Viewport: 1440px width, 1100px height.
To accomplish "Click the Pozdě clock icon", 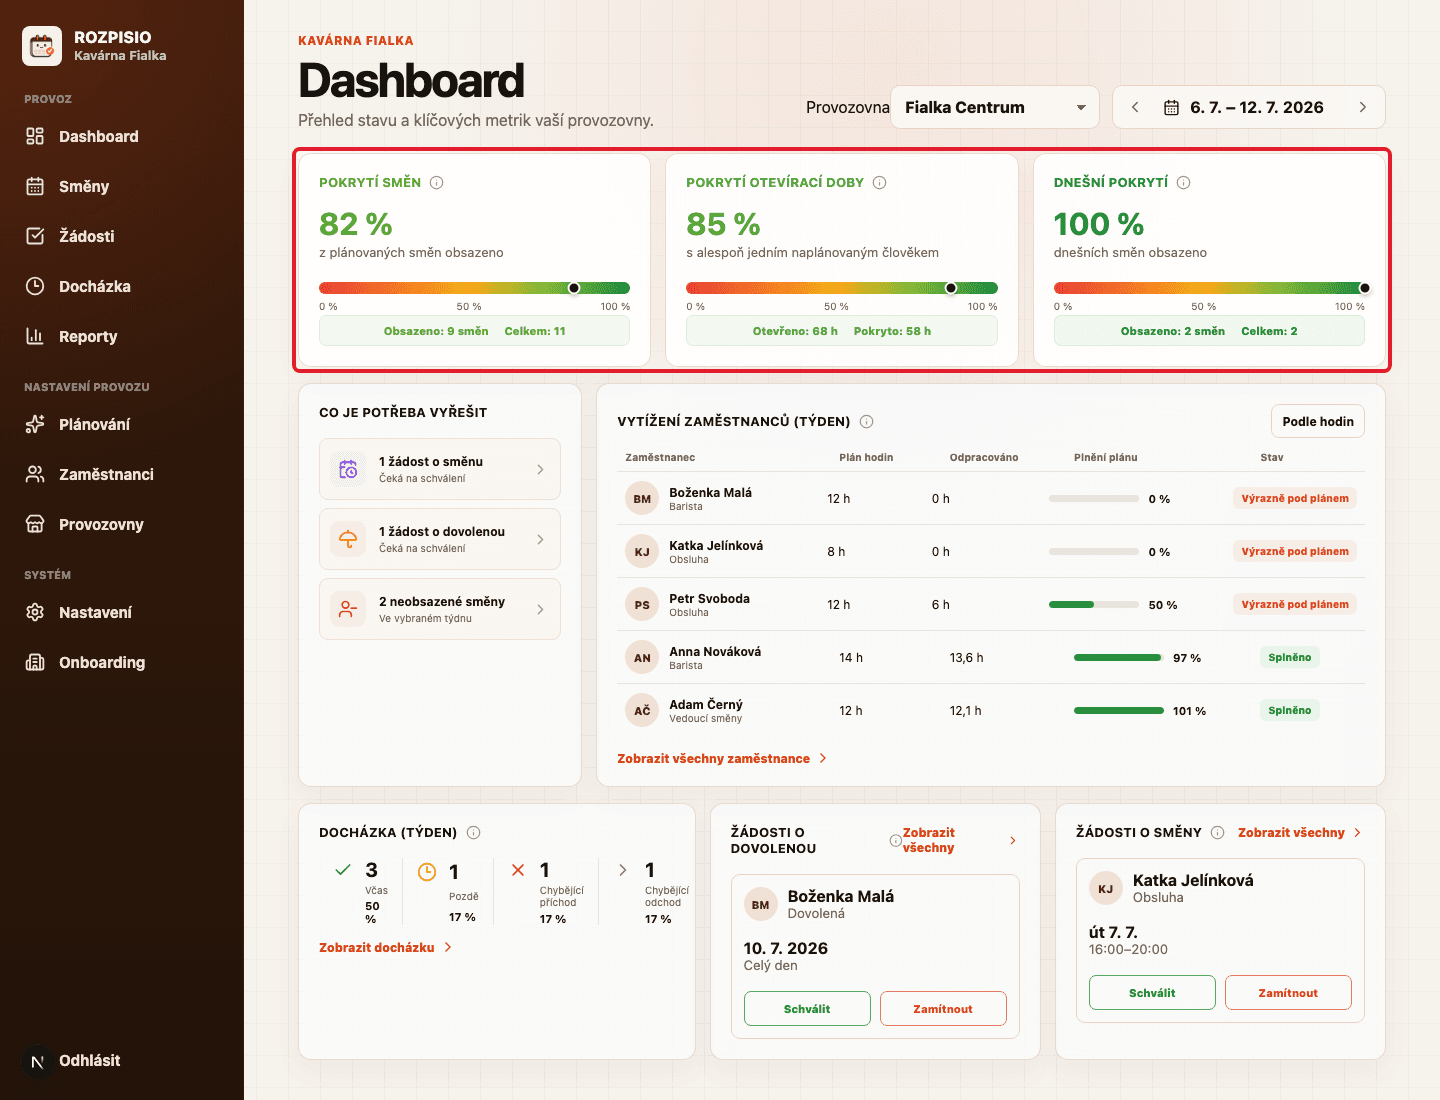I will pyautogui.click(x=427, y=871).
